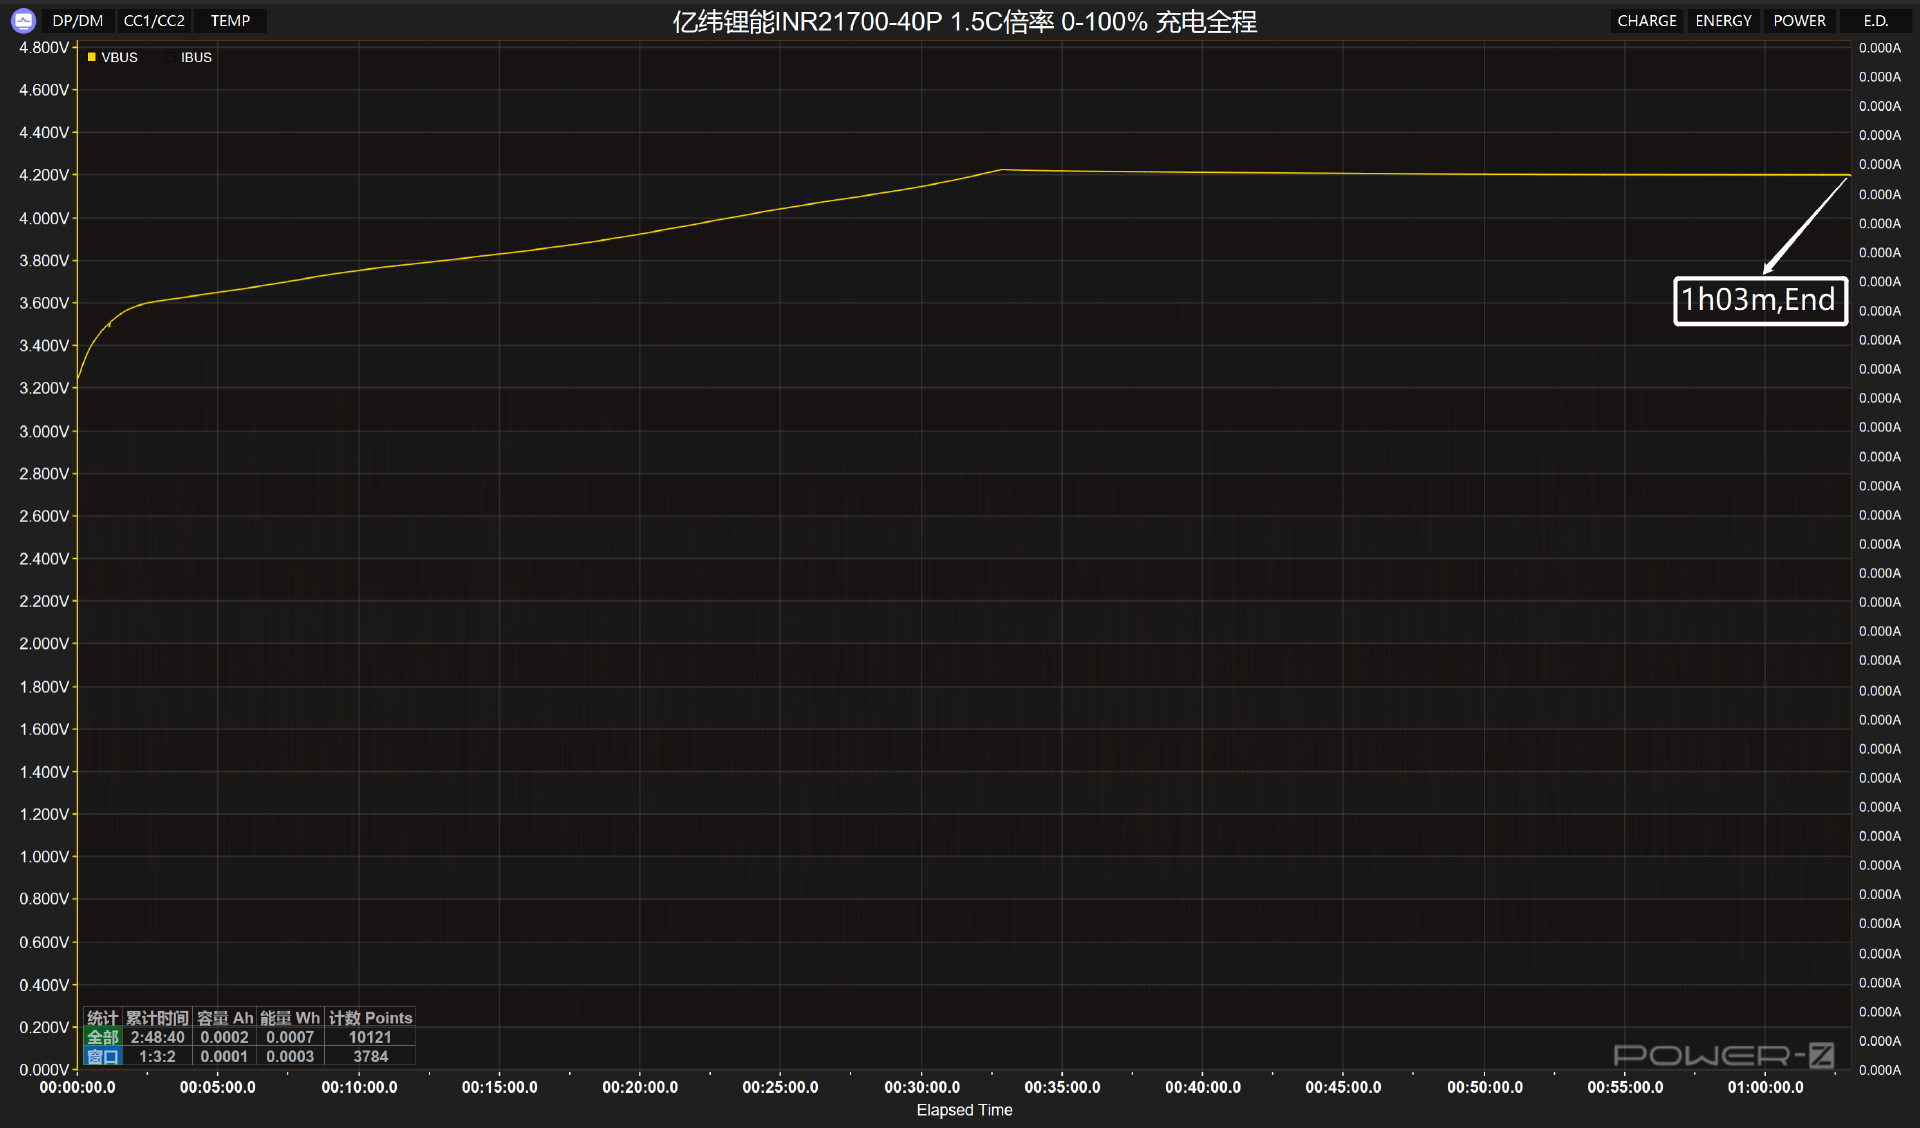Image resolution: width=1920 pixels, height=1128 pixels.
Task: Click the 10121 points count cell
Action: [x=370, y=1037]
